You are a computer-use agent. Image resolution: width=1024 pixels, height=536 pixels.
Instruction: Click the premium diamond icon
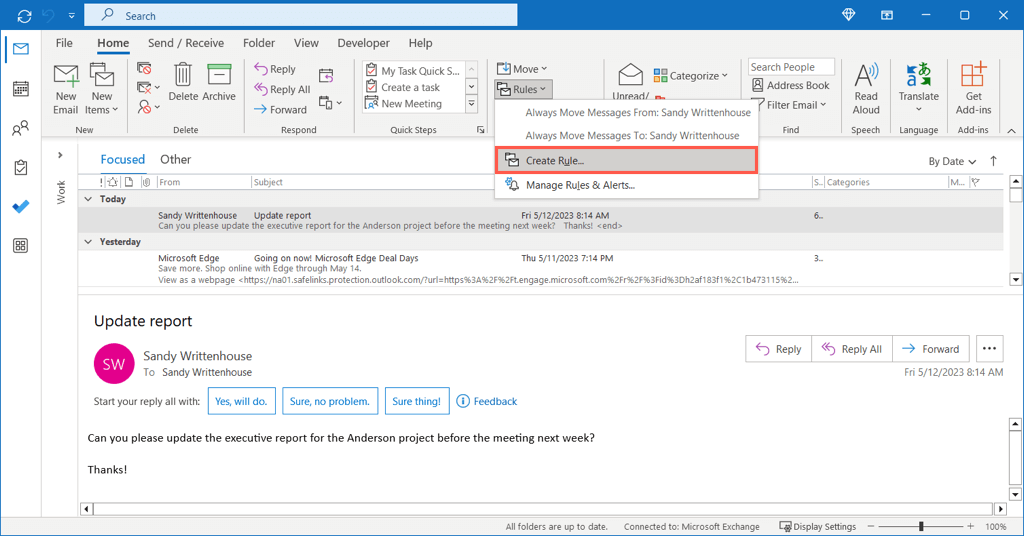848,15
